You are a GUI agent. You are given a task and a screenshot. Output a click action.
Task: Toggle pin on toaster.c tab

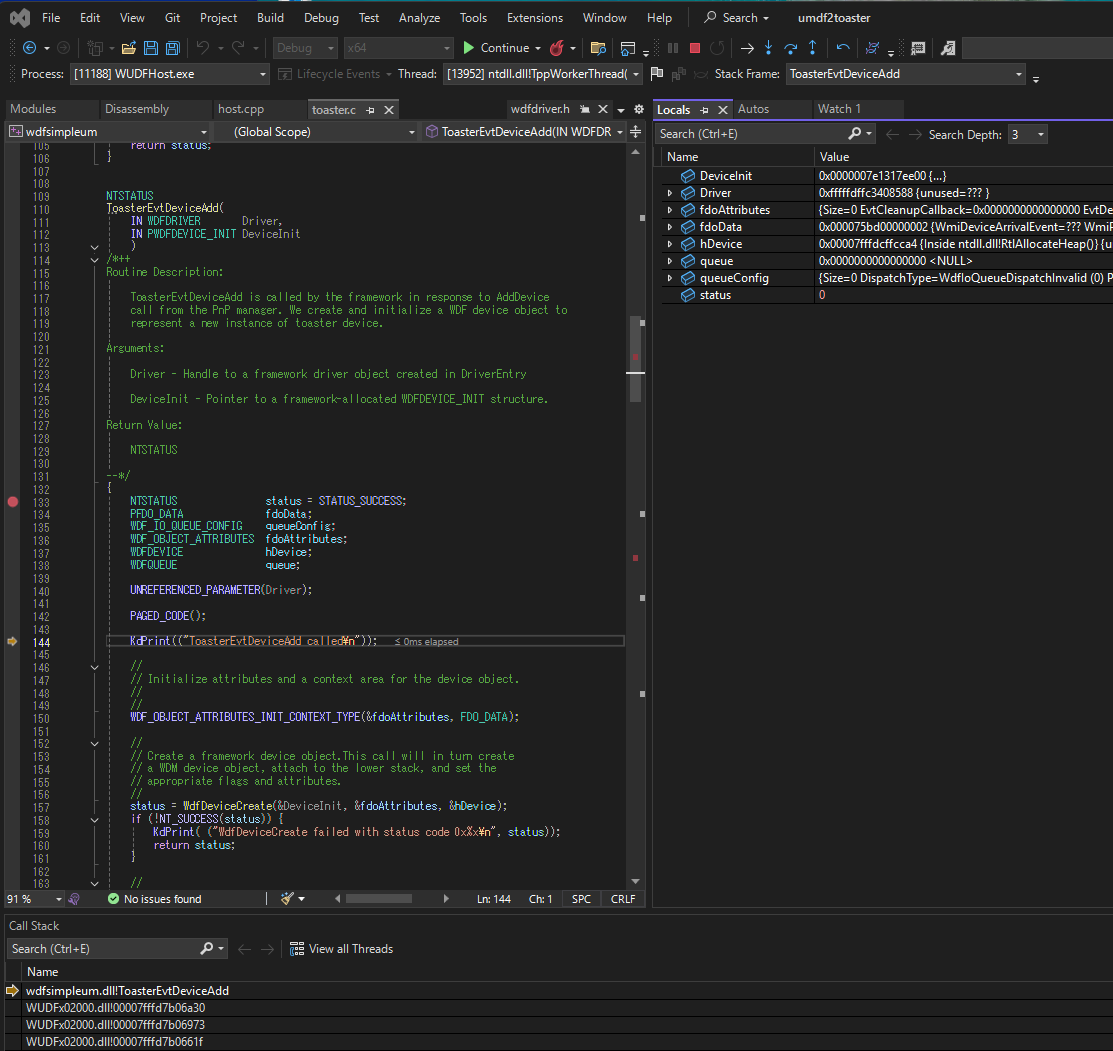pyautogui.click(x=370, y=110)
